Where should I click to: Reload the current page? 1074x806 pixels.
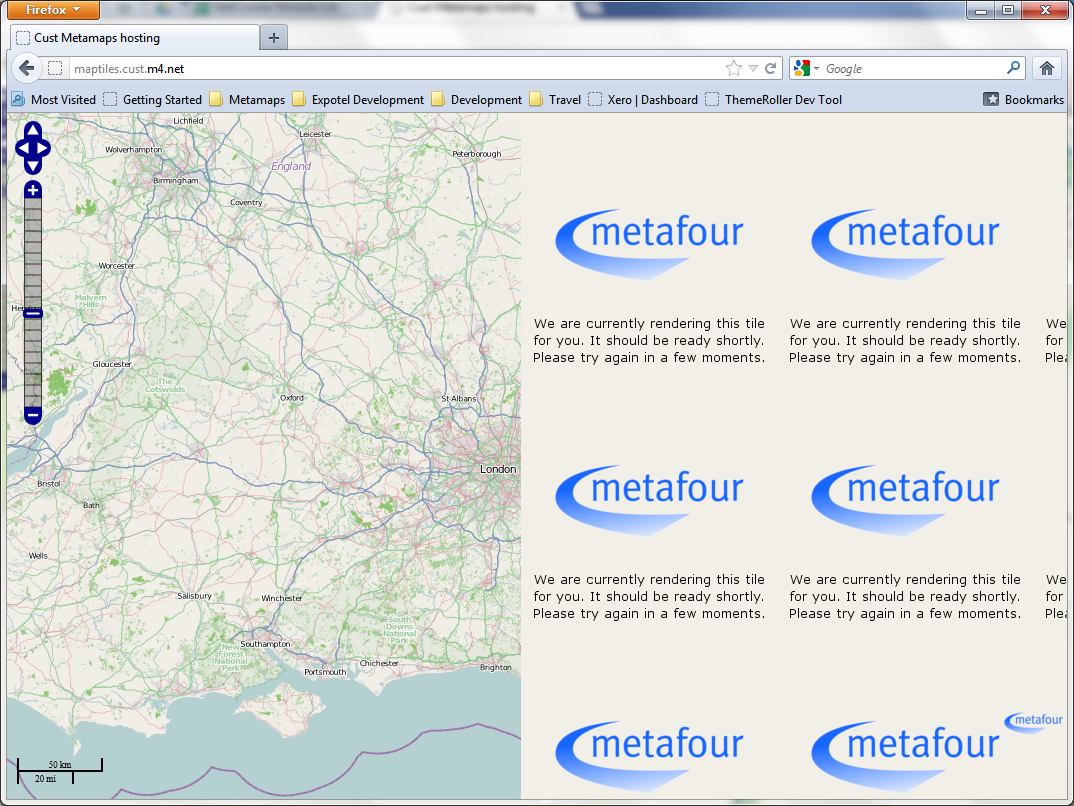pos(771,68)
